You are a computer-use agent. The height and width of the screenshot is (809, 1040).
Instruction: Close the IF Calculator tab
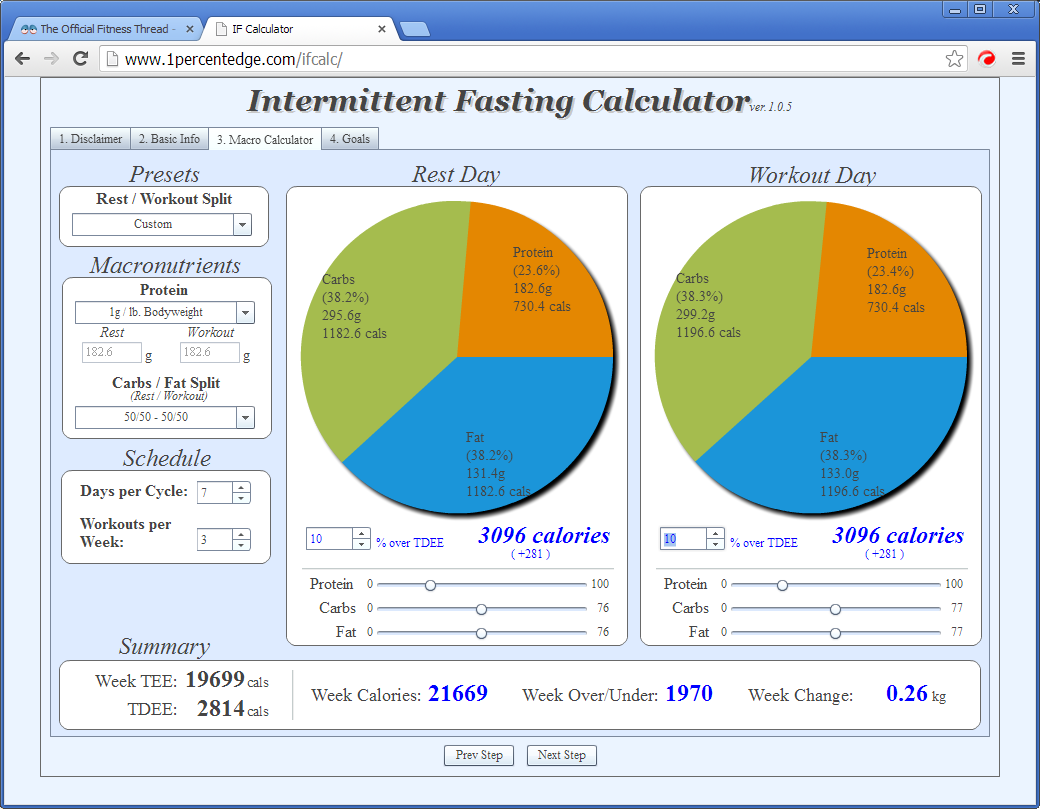[381, 29]
